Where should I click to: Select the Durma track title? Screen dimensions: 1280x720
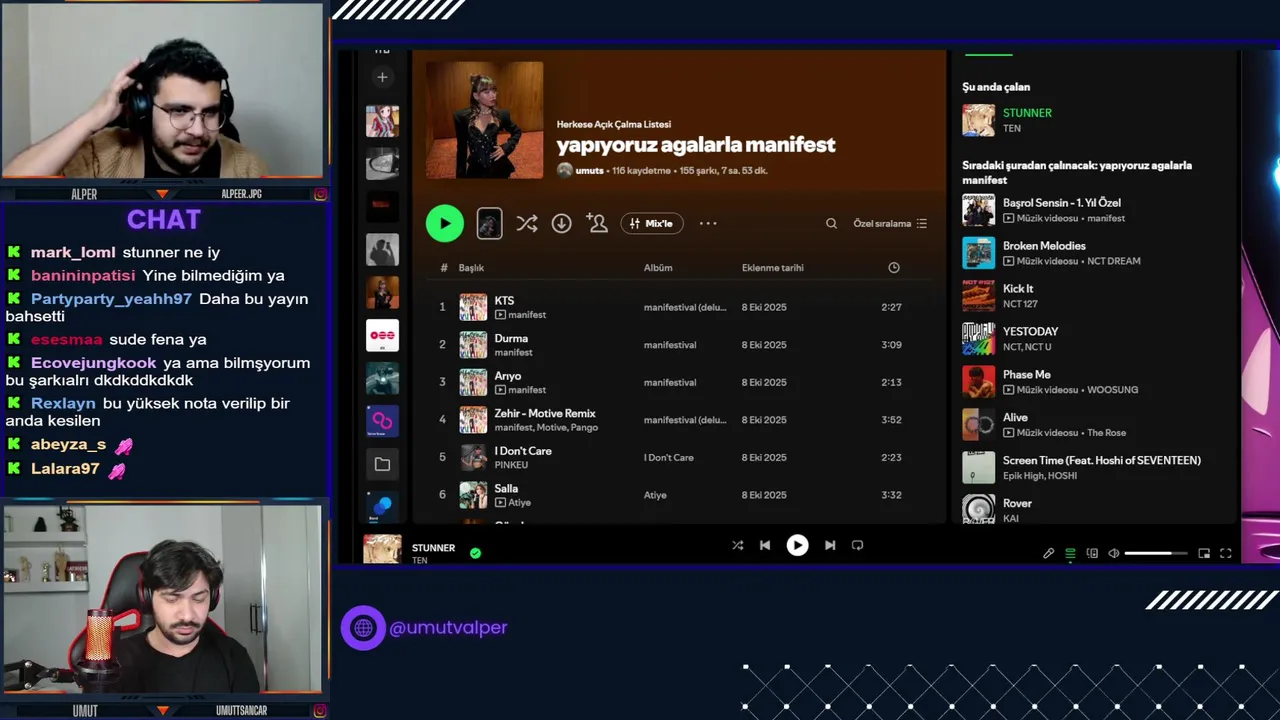coord(511,338)
